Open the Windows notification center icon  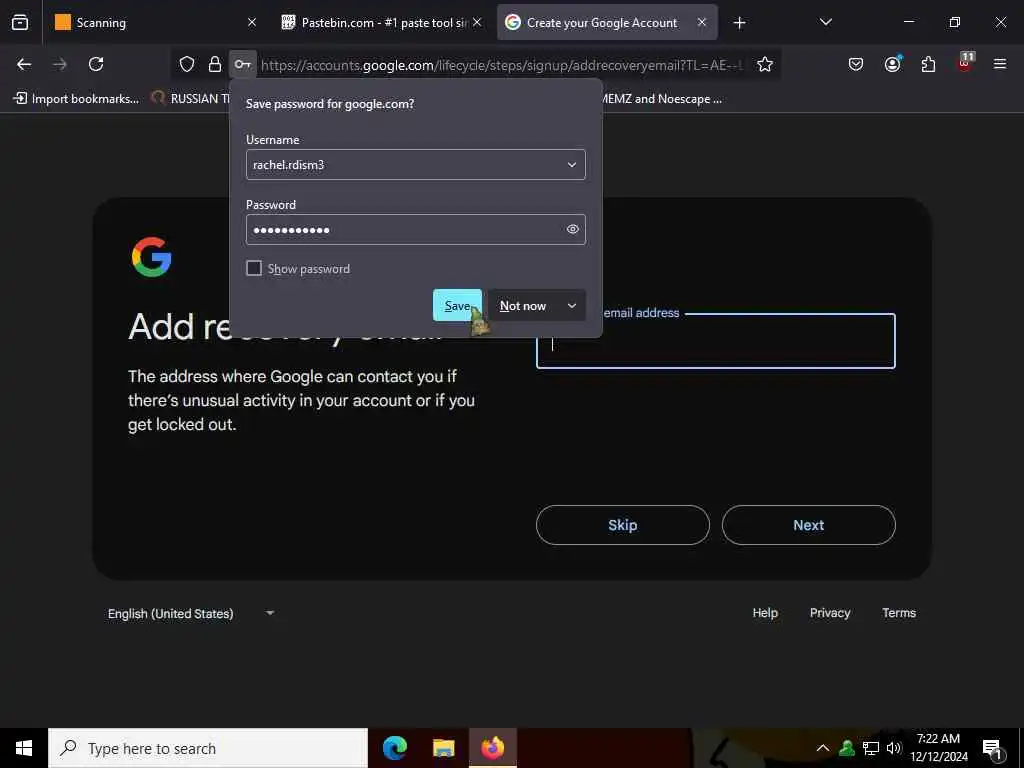[x=993, y=748]
